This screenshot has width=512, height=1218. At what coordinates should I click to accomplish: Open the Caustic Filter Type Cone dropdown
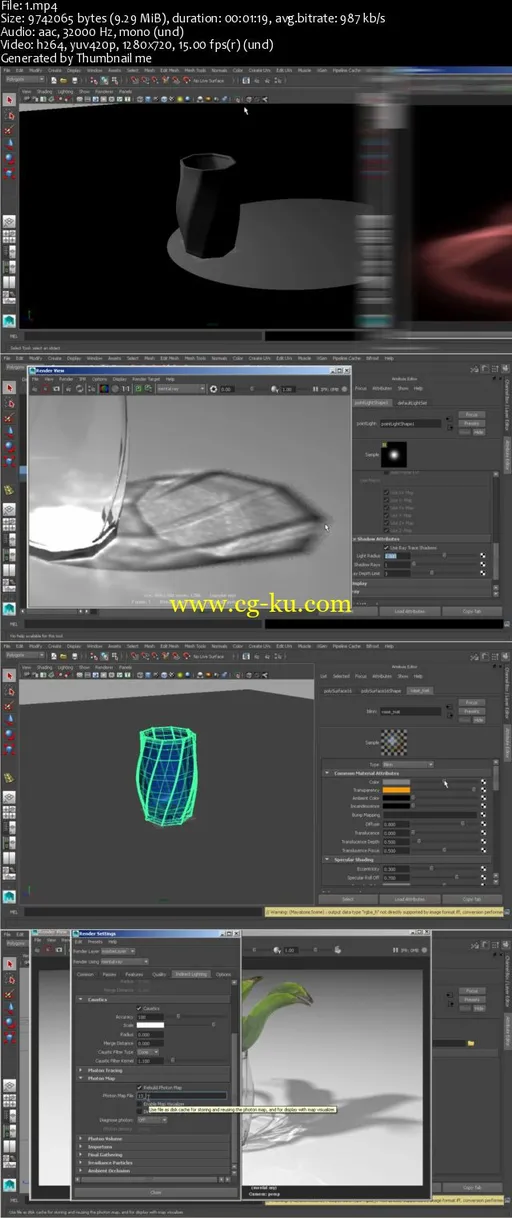149,1051
